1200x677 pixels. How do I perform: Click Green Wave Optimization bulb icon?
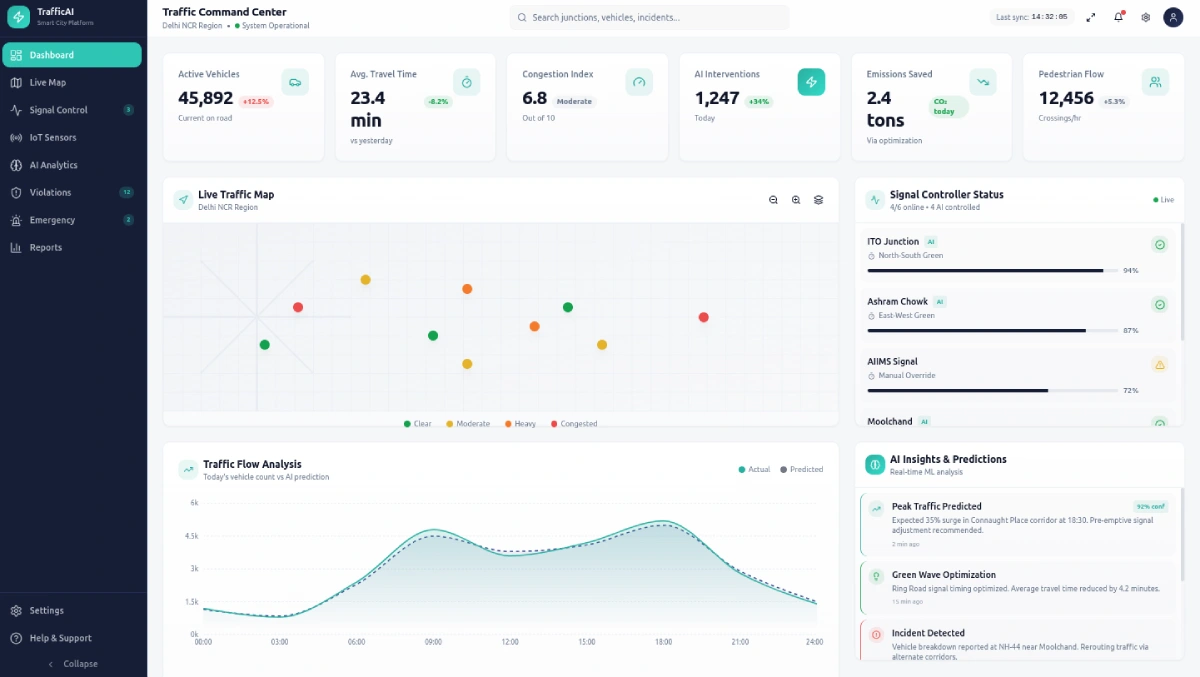coord(877,576)
